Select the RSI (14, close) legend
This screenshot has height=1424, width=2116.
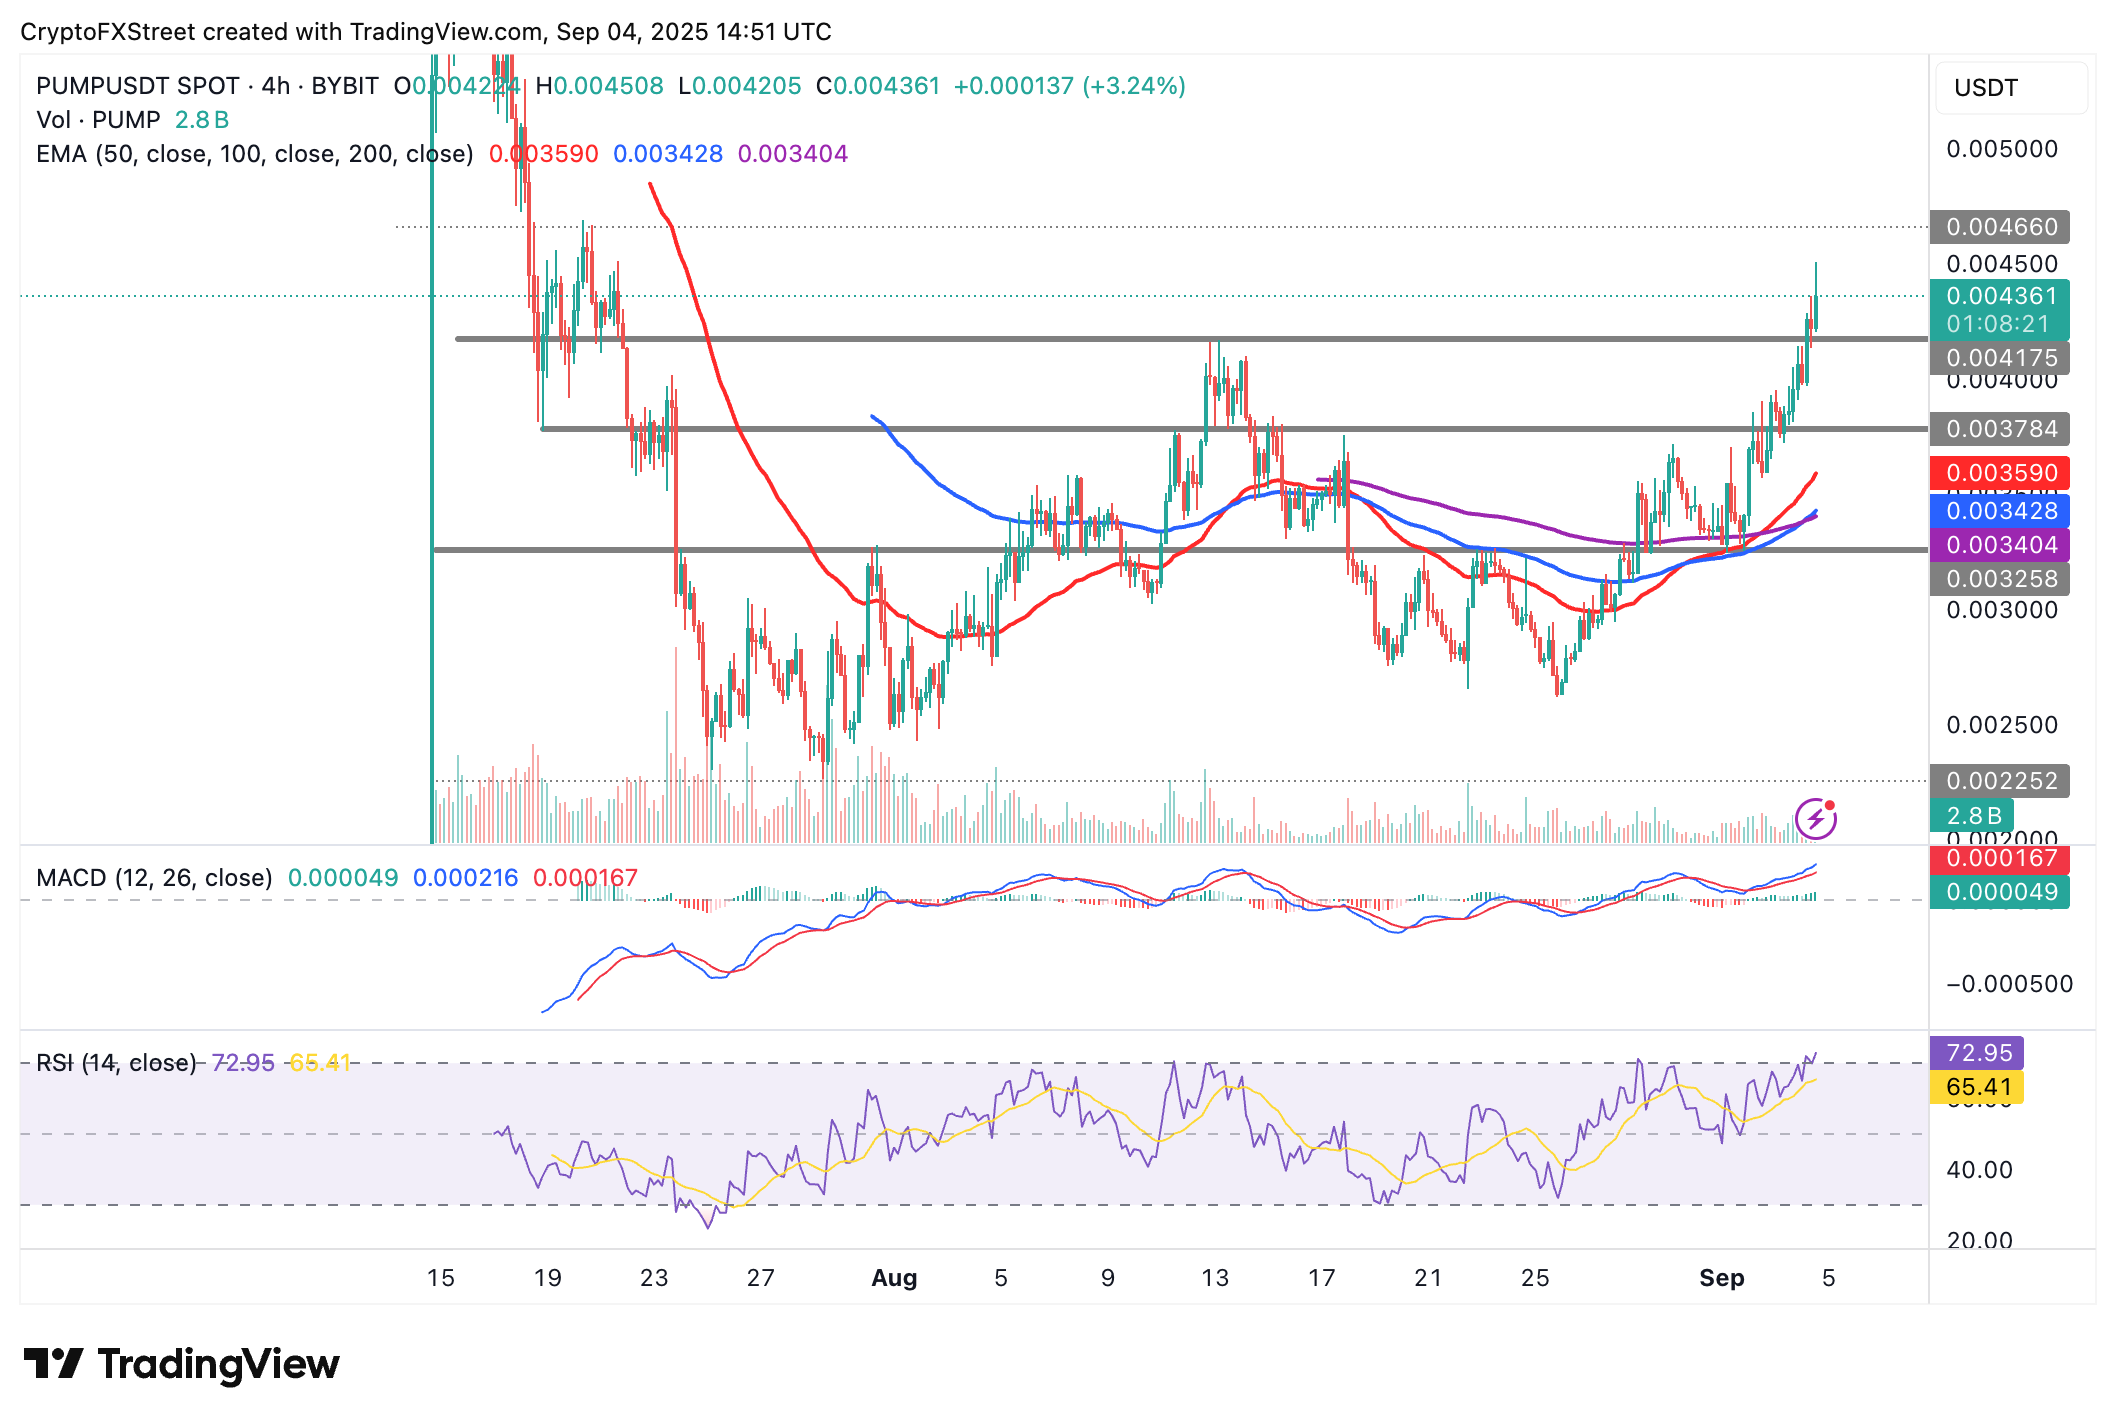tap(116, 1063)
